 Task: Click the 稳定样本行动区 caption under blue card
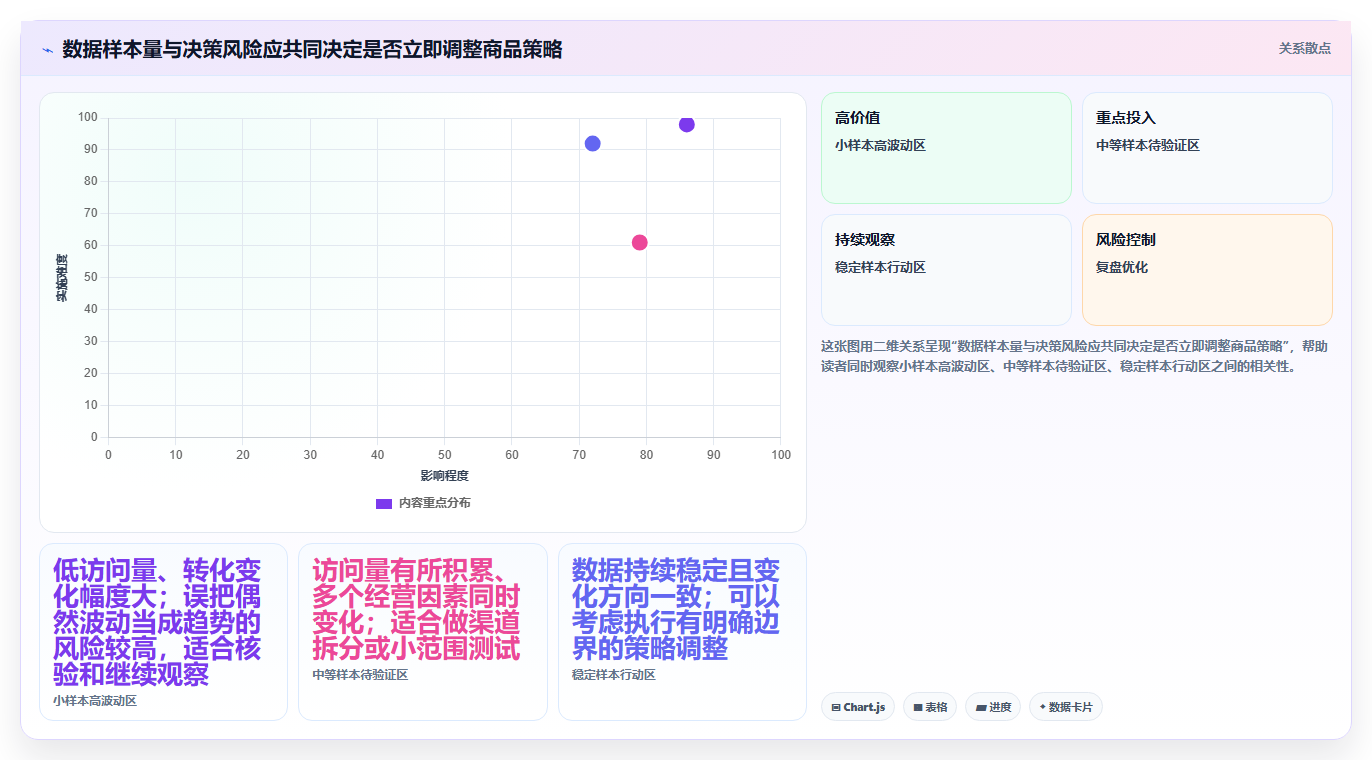point(614,675)
